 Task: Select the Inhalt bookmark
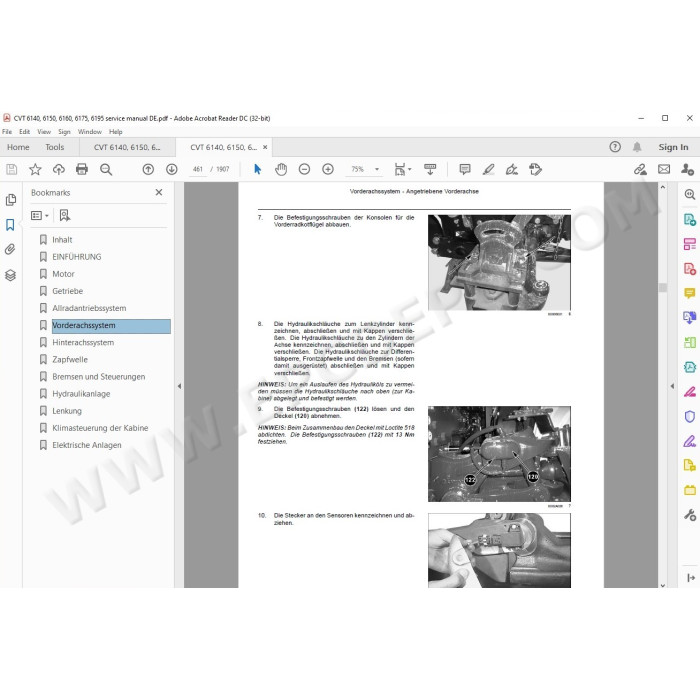click(x=62, y=240)
